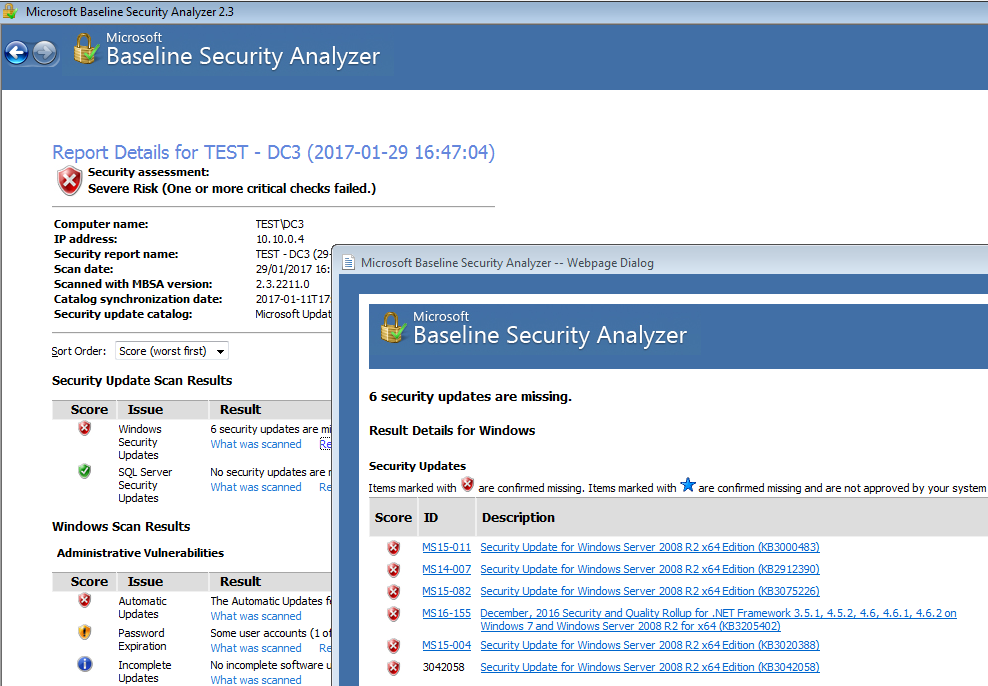The width and height of the screenshot is (988, 686).
Task: Click the red shield in the legend sentence
Action: [x=468, y=484]
